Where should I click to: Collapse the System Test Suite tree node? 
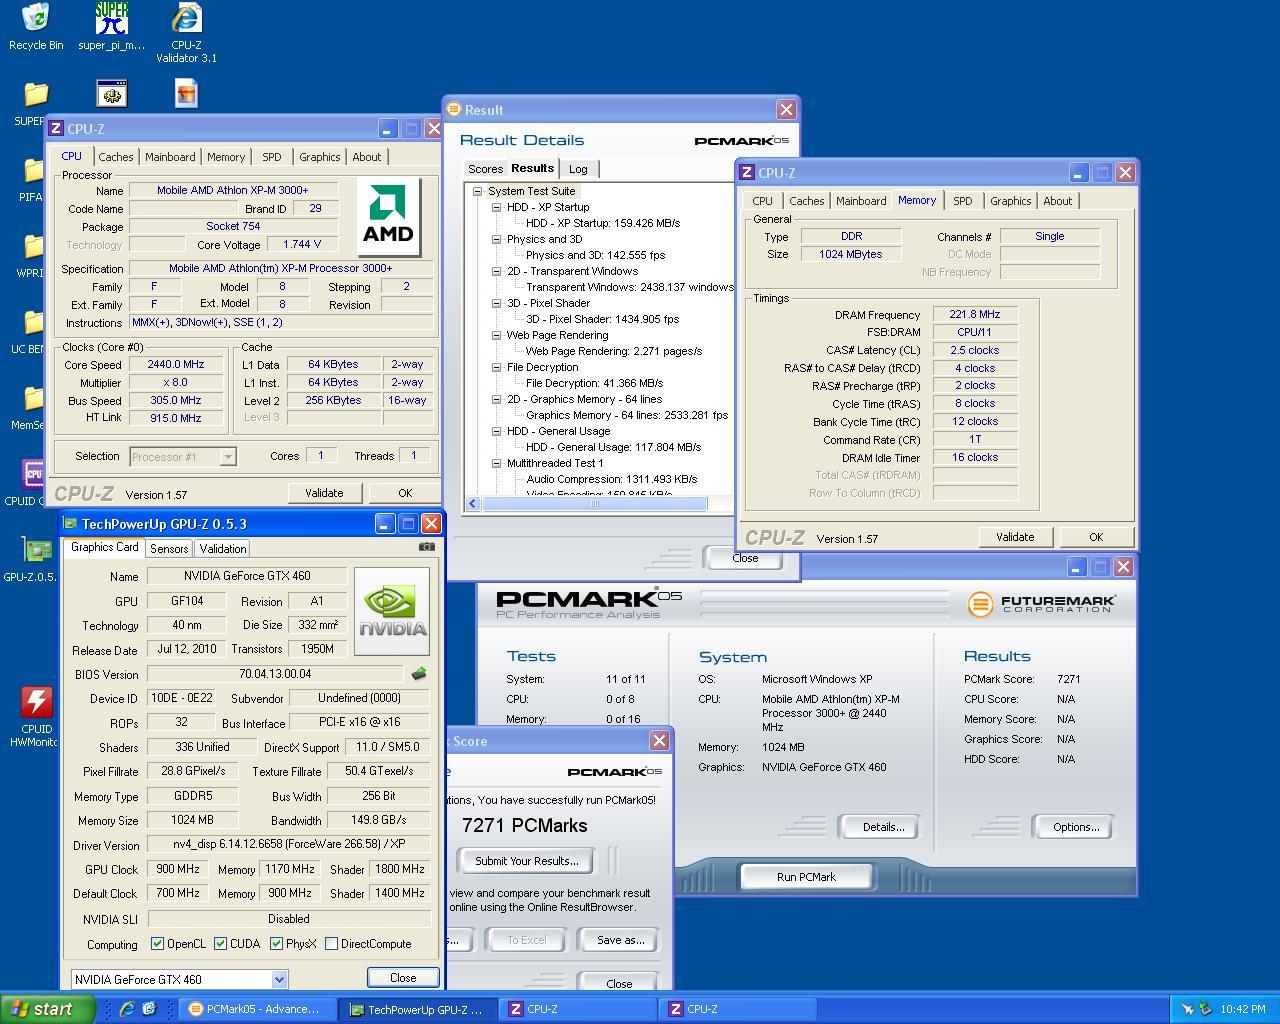tap(477, 191)
